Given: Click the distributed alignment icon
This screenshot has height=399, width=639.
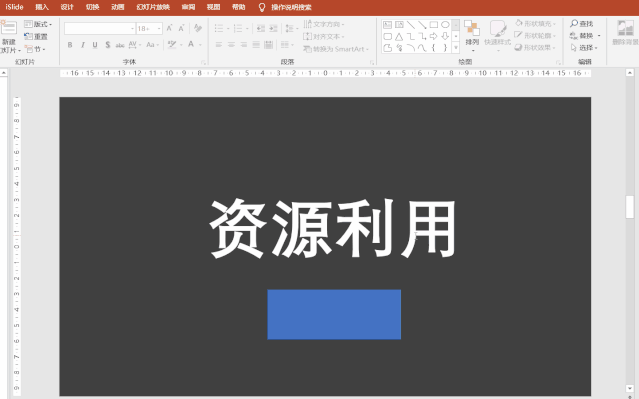Looking at the screenshot, I should pyautogui.click(x=269, y=44).
